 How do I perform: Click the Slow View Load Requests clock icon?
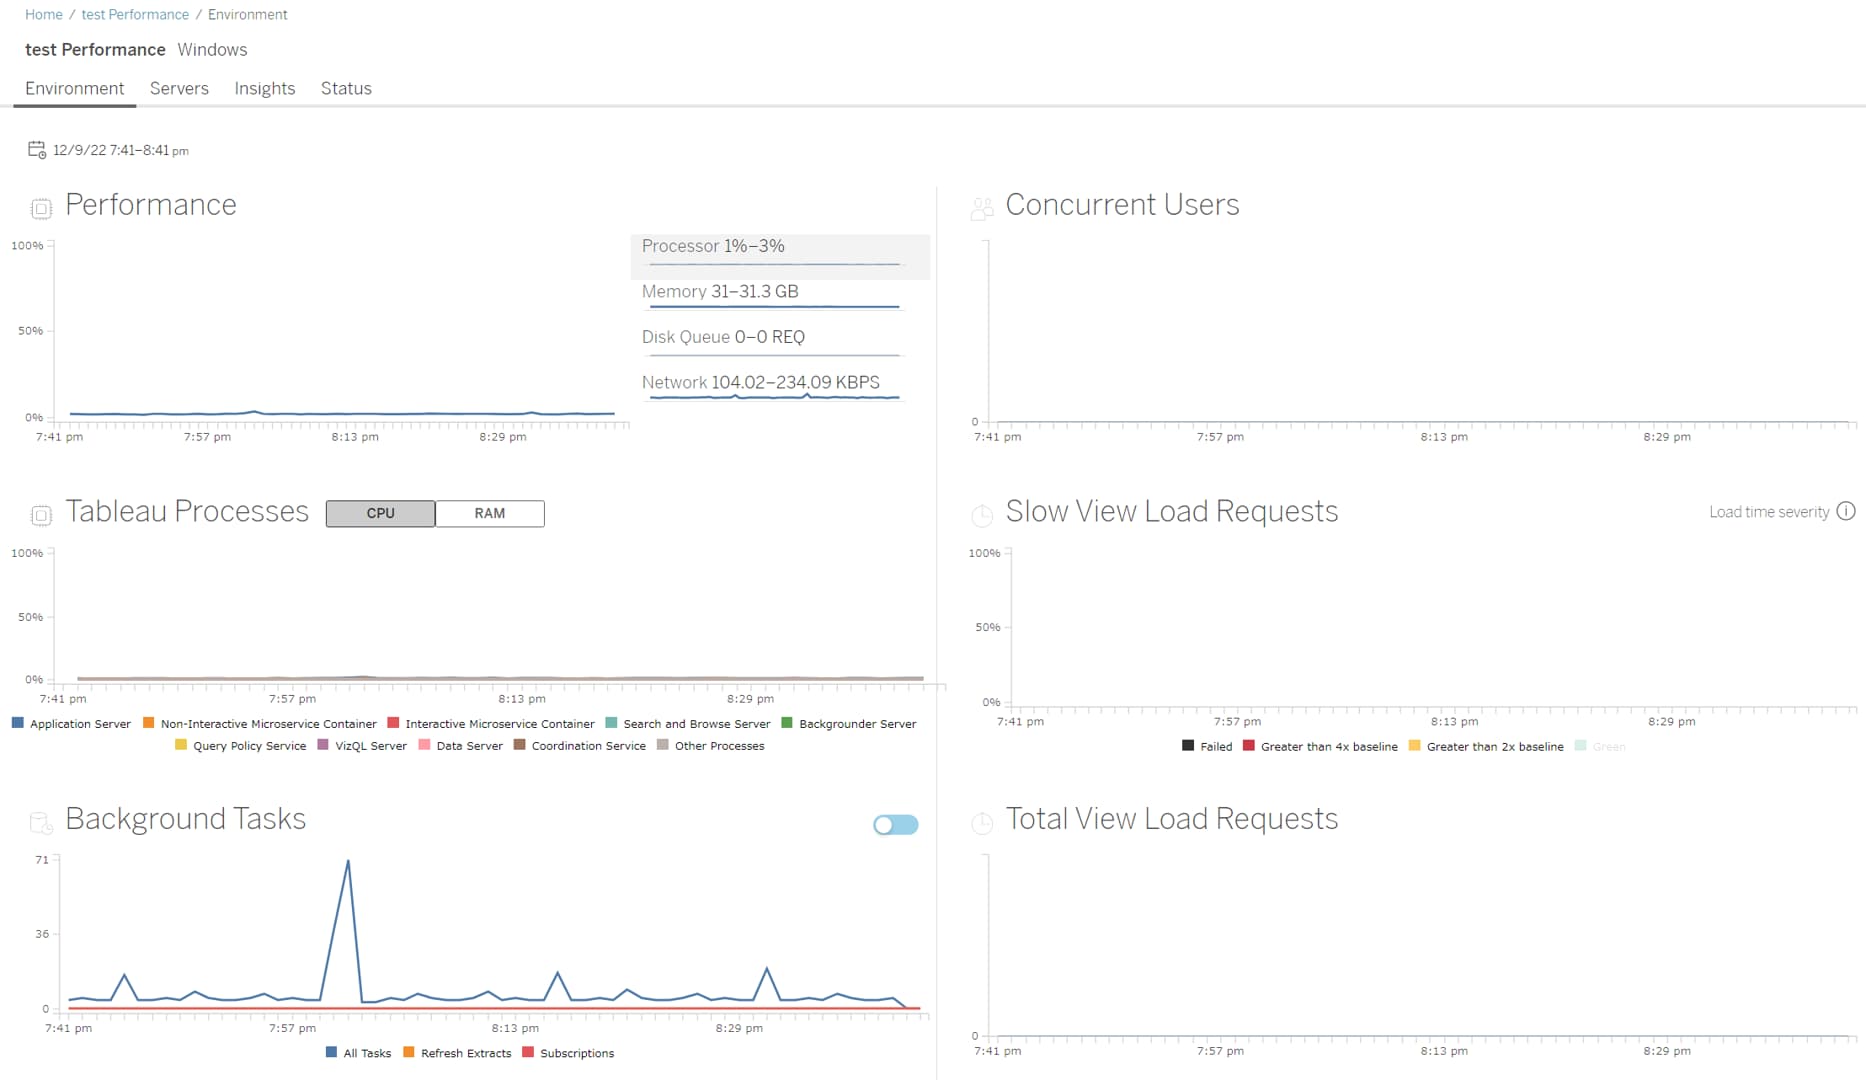tap(982, 515)
